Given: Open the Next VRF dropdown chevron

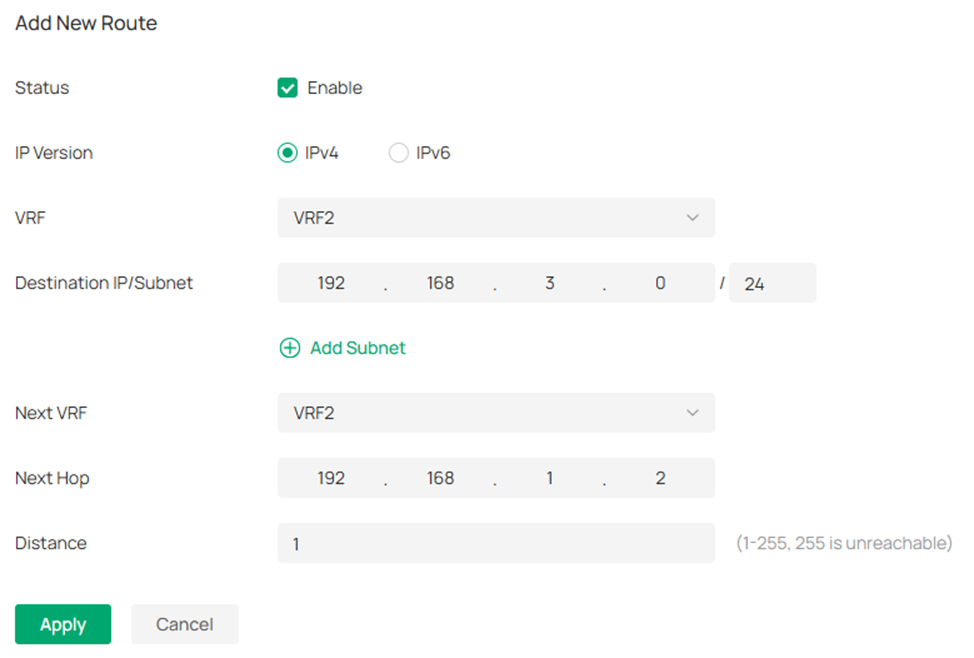Looking at the screenshot, I should 693,412.
